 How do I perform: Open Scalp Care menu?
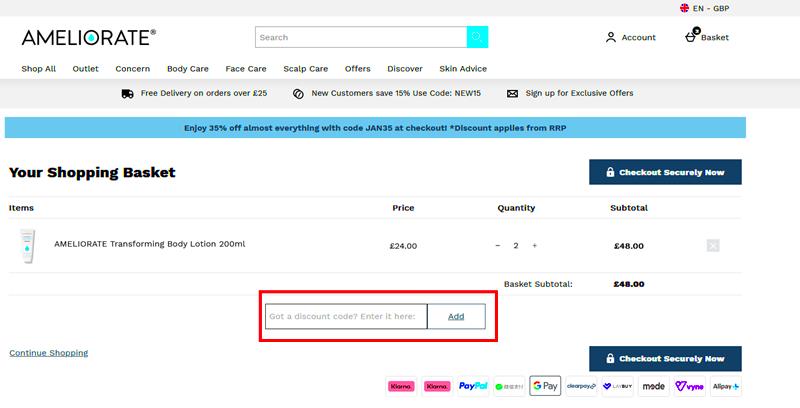[x=306, y=69]
